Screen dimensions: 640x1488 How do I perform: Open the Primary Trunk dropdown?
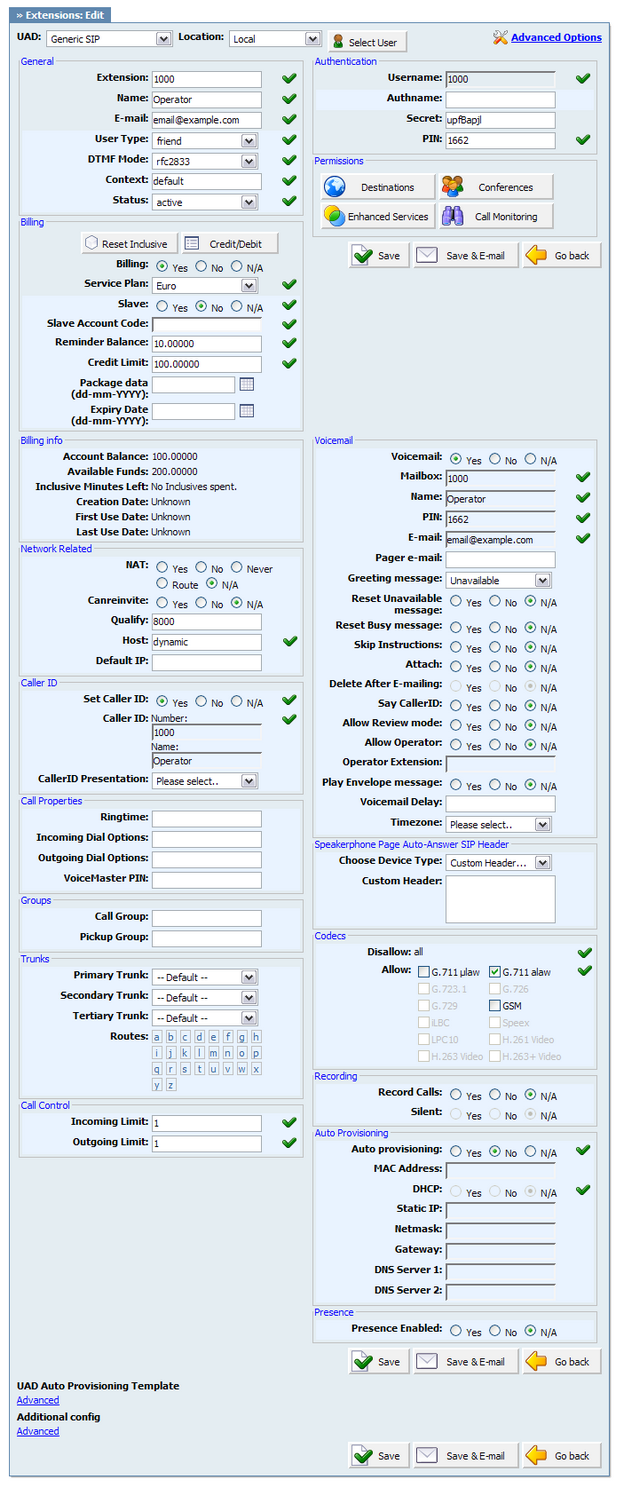tap(205, 976)
